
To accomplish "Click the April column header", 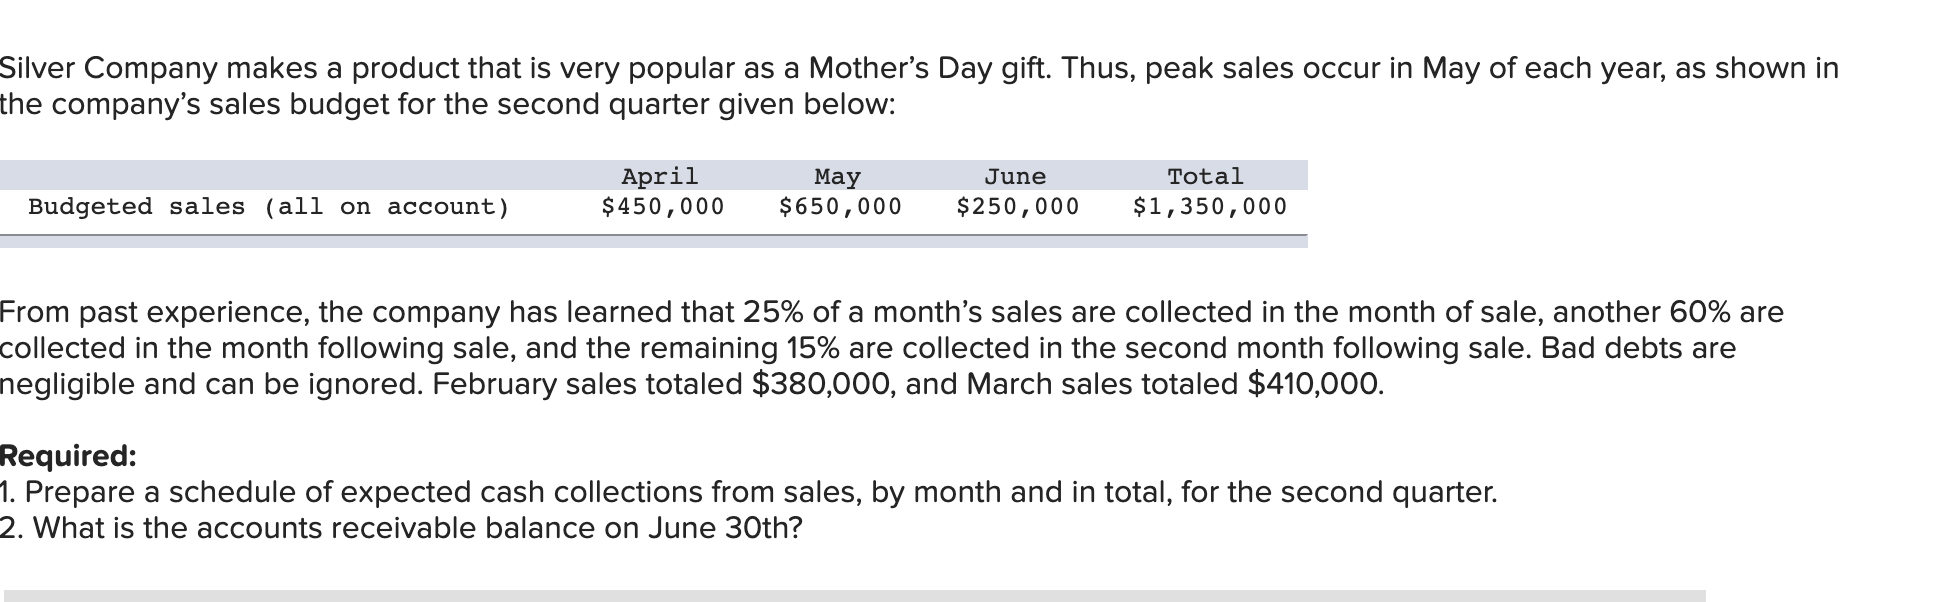I will pos(660,177).
